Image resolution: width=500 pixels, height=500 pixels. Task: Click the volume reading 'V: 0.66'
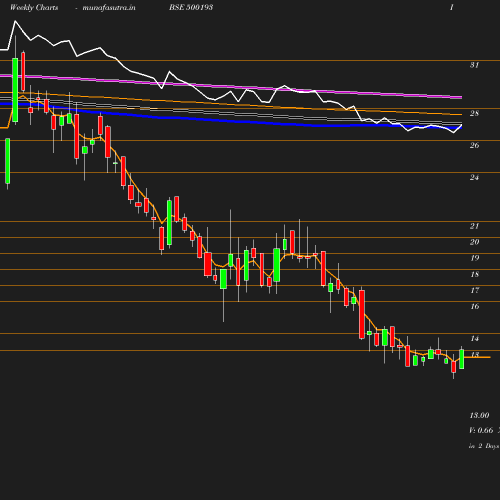coord(481,430)
